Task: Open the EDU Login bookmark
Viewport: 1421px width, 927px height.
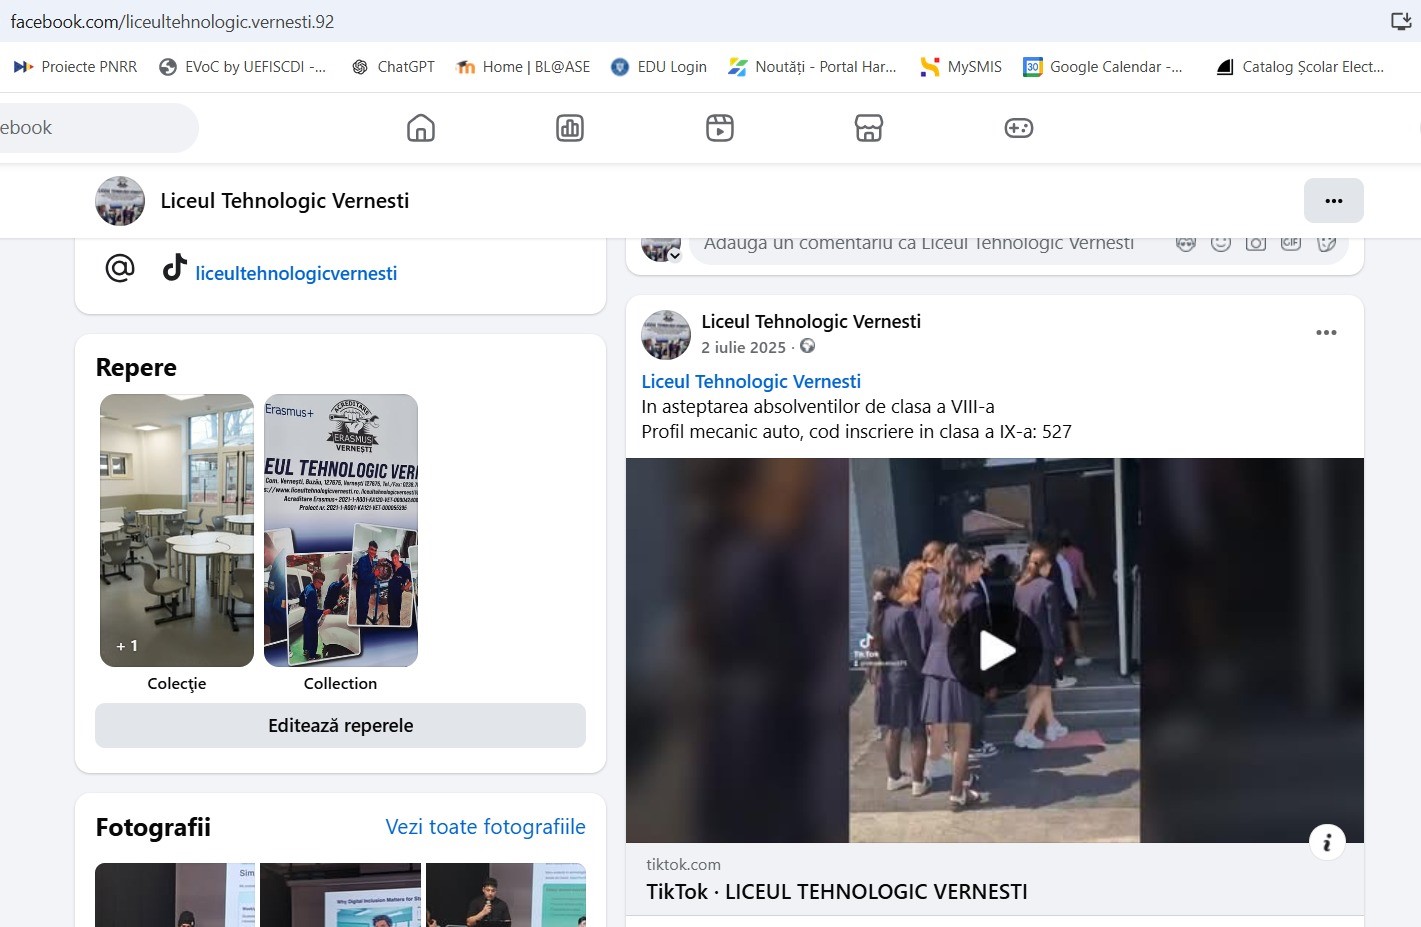Action: click(x=659, y=67)
